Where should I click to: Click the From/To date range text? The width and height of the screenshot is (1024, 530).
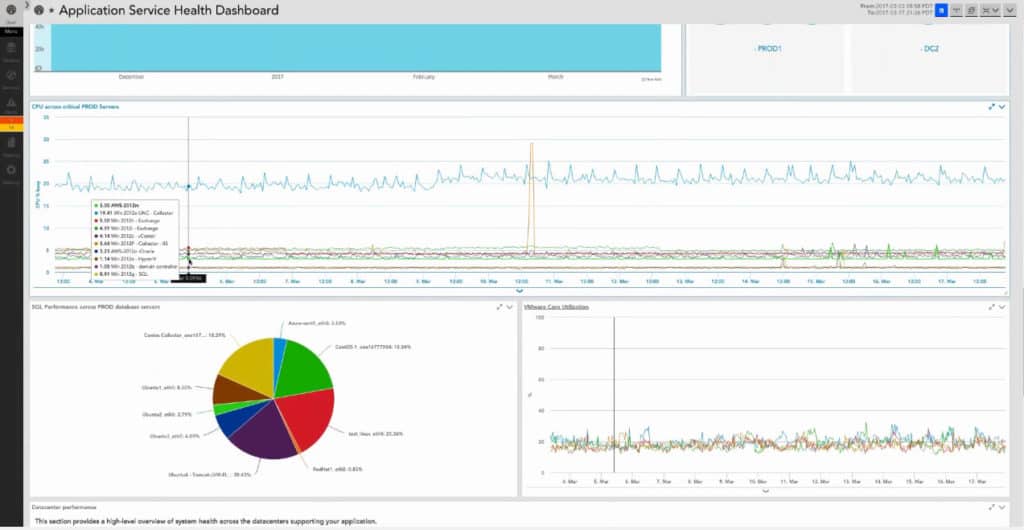tap(895, 8)
